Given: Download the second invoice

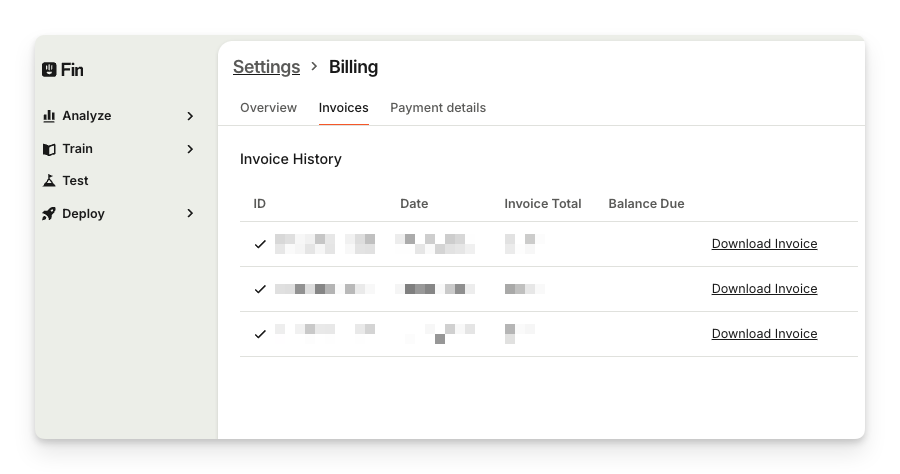Looking at the screenshot, I should coord(764,289).
